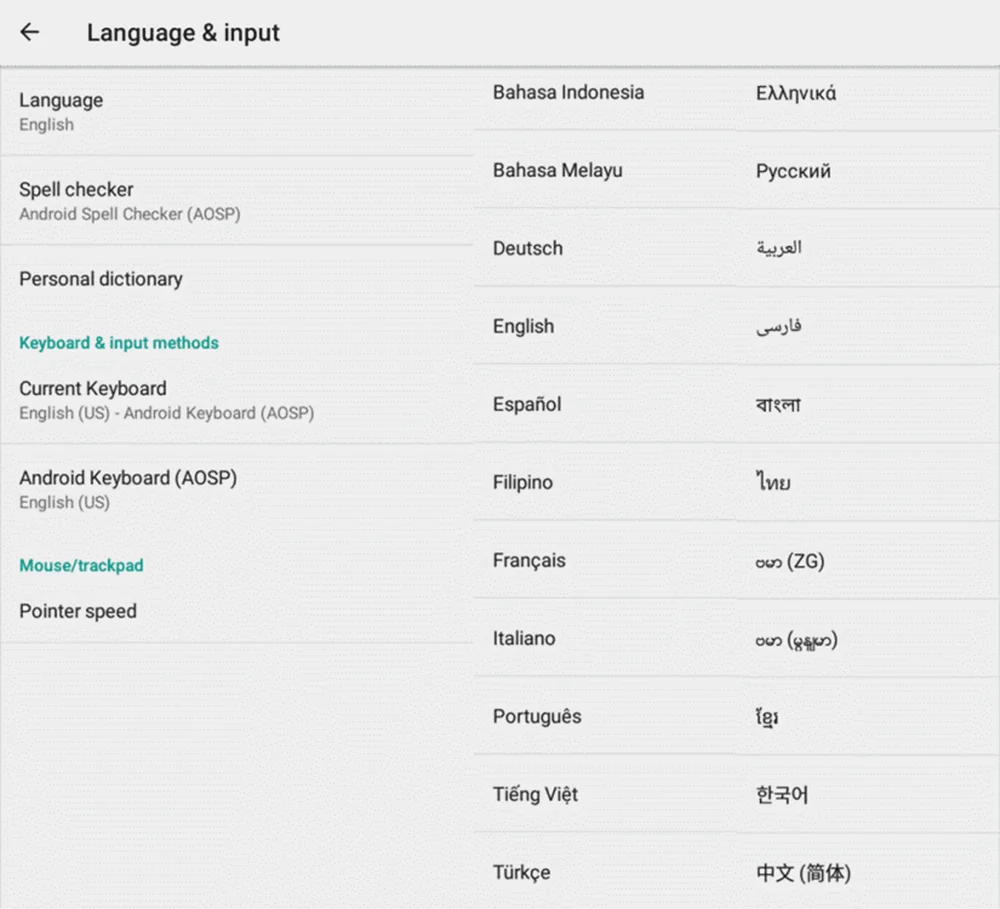The width and height of the screenshot is (1000, 909).
Task: Choose Tiếng Việt language
Action: point(535,794)
